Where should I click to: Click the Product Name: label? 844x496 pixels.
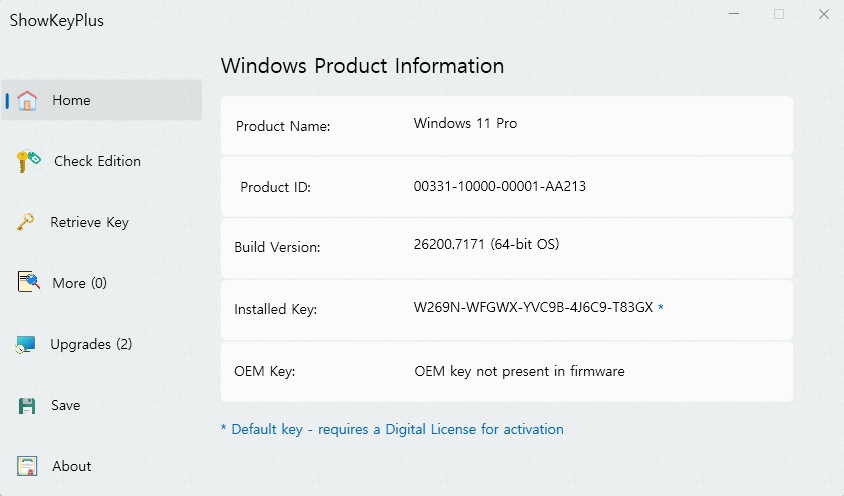[x=283, y=126]
